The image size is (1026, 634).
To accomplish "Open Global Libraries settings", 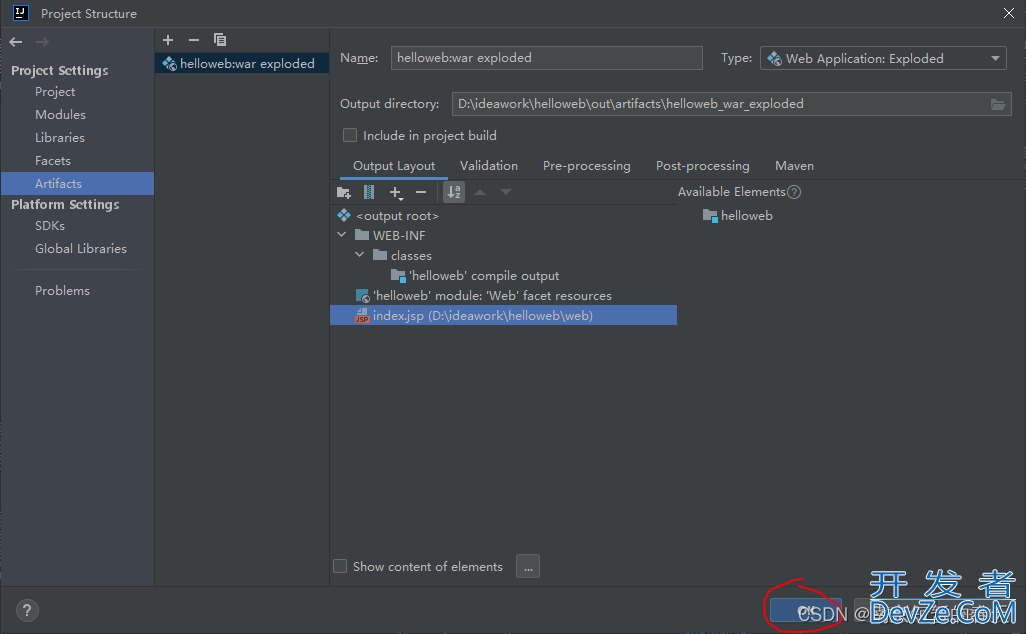I will click(x=80, y=249).
